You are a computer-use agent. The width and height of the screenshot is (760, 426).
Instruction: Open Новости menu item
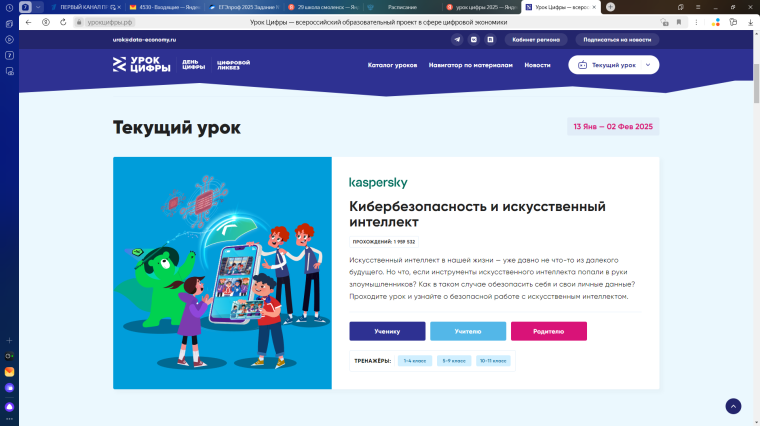pyautogui.click(x=537, y=65)
